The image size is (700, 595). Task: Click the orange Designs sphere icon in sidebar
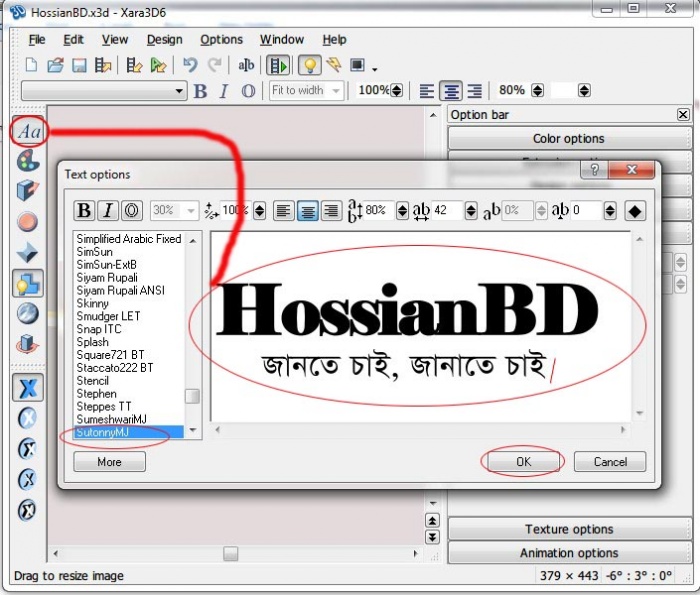click(x=27, y=221)
